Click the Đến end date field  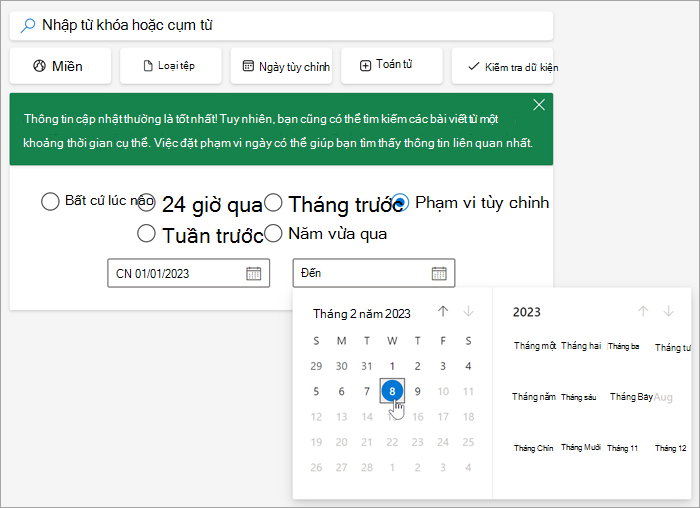point(374,273)
